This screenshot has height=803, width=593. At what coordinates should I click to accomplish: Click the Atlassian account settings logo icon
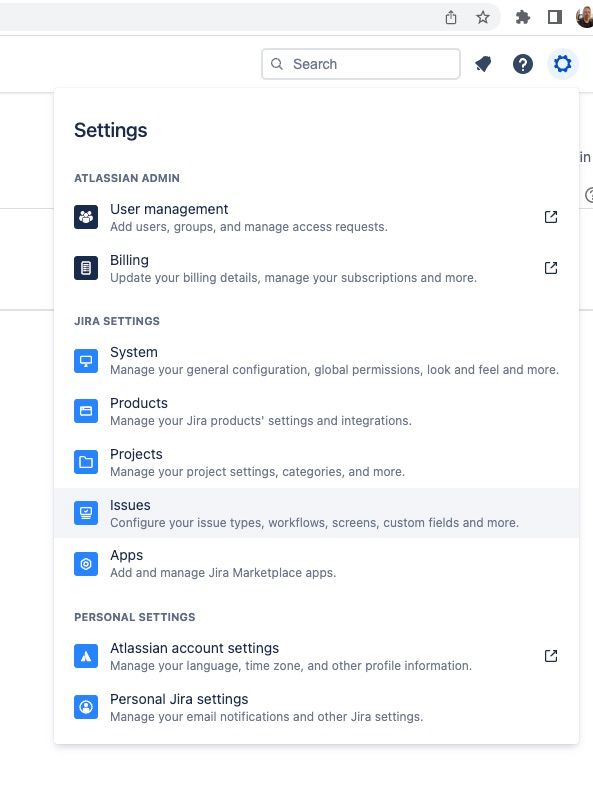click(x=86, y=656)
